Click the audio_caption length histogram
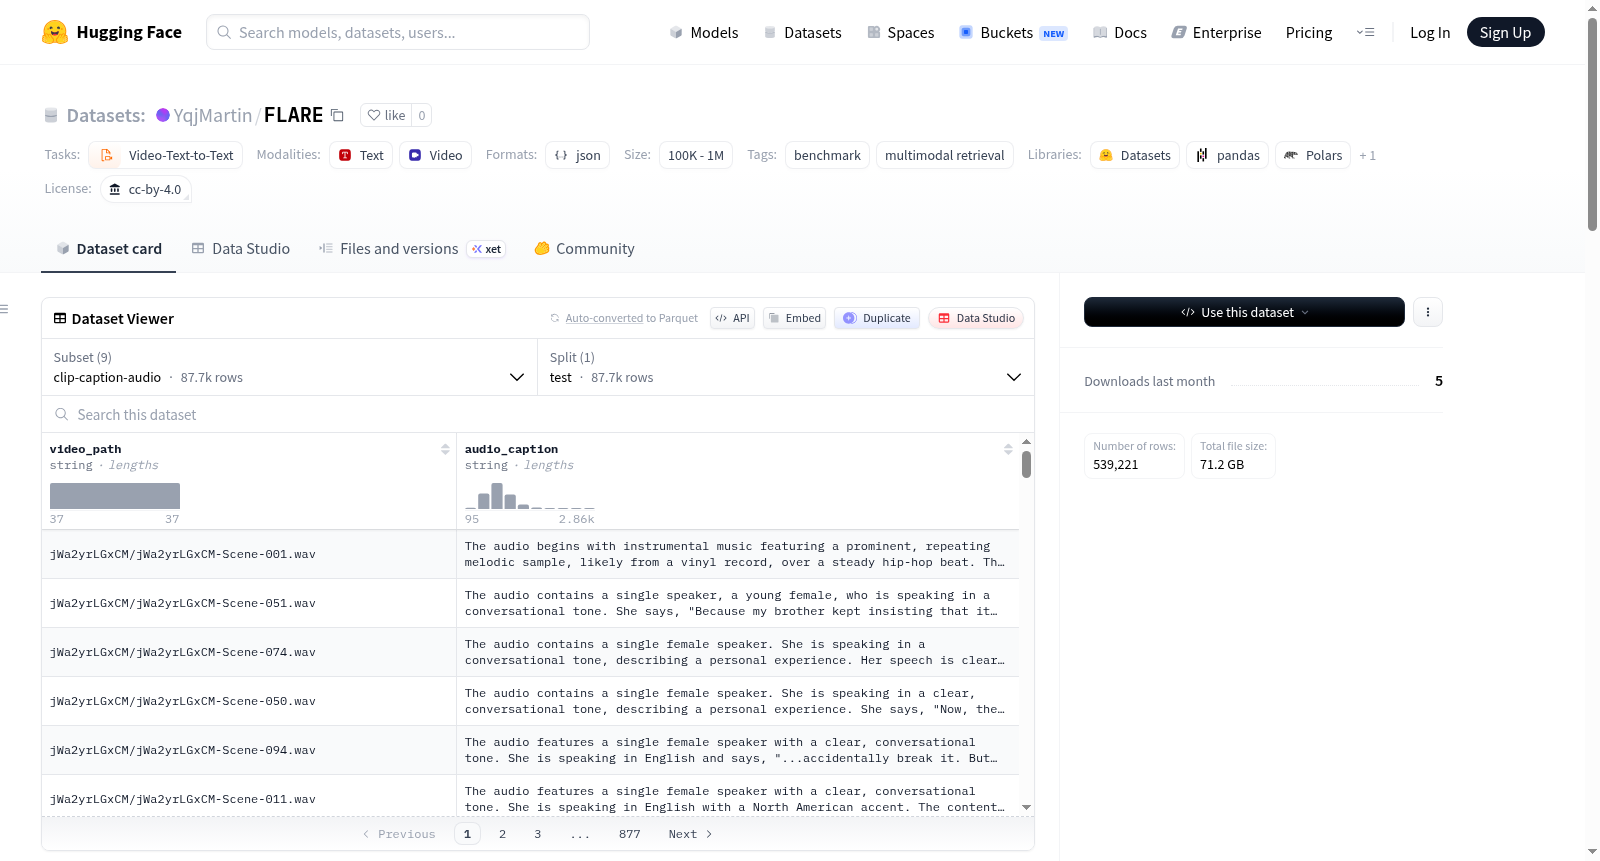1600x861 pixels. tap(530, 496)
